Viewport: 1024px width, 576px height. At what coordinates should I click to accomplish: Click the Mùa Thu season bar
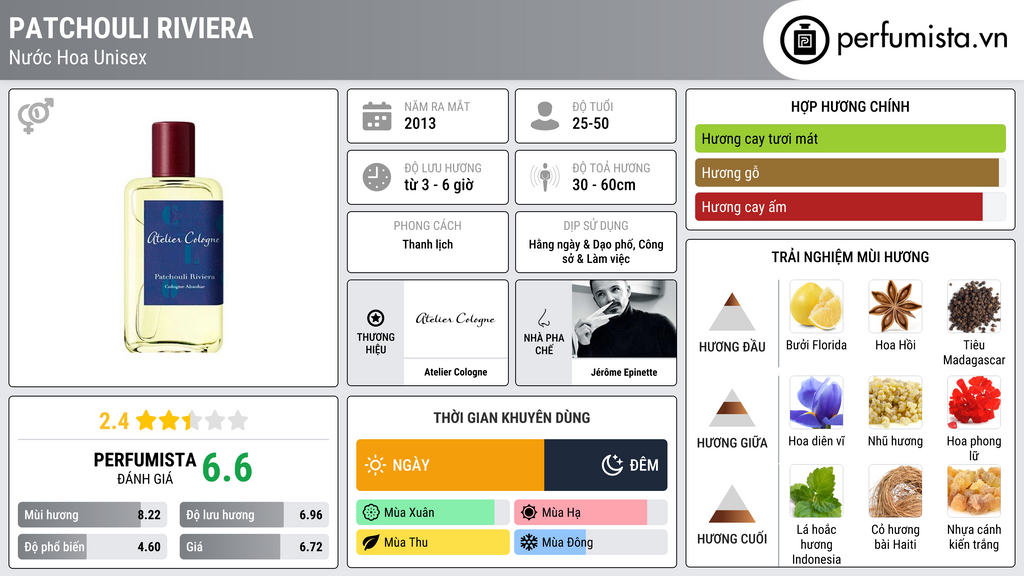433,542
